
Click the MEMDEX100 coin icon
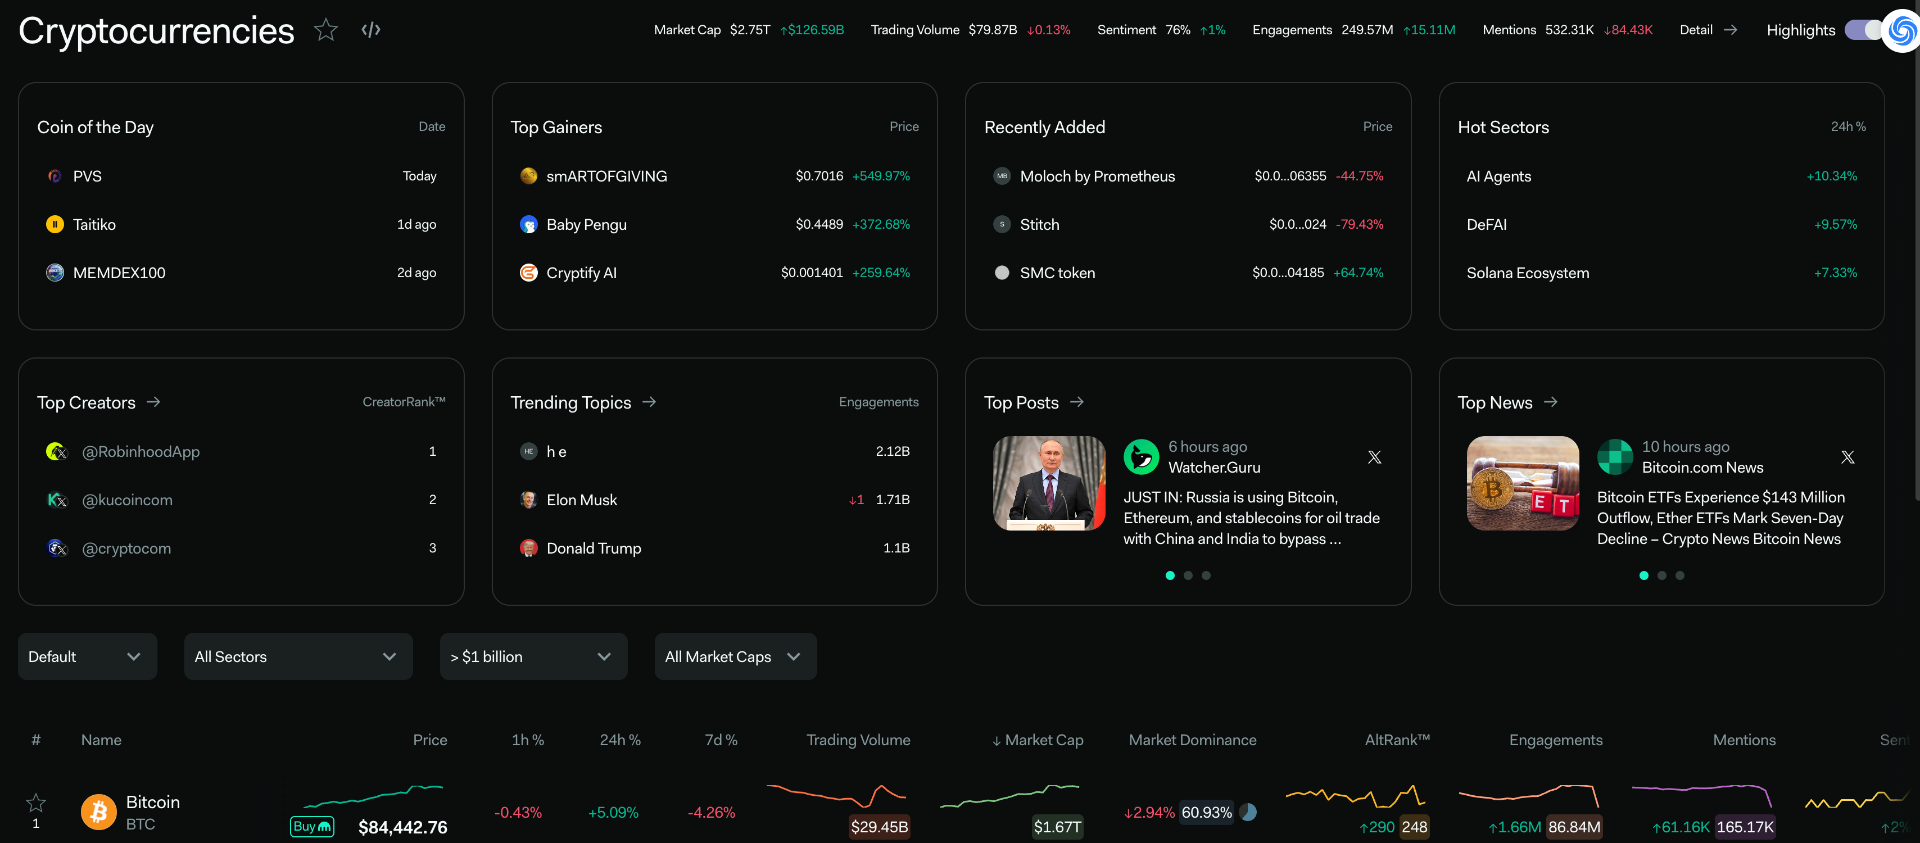point(55,272)
